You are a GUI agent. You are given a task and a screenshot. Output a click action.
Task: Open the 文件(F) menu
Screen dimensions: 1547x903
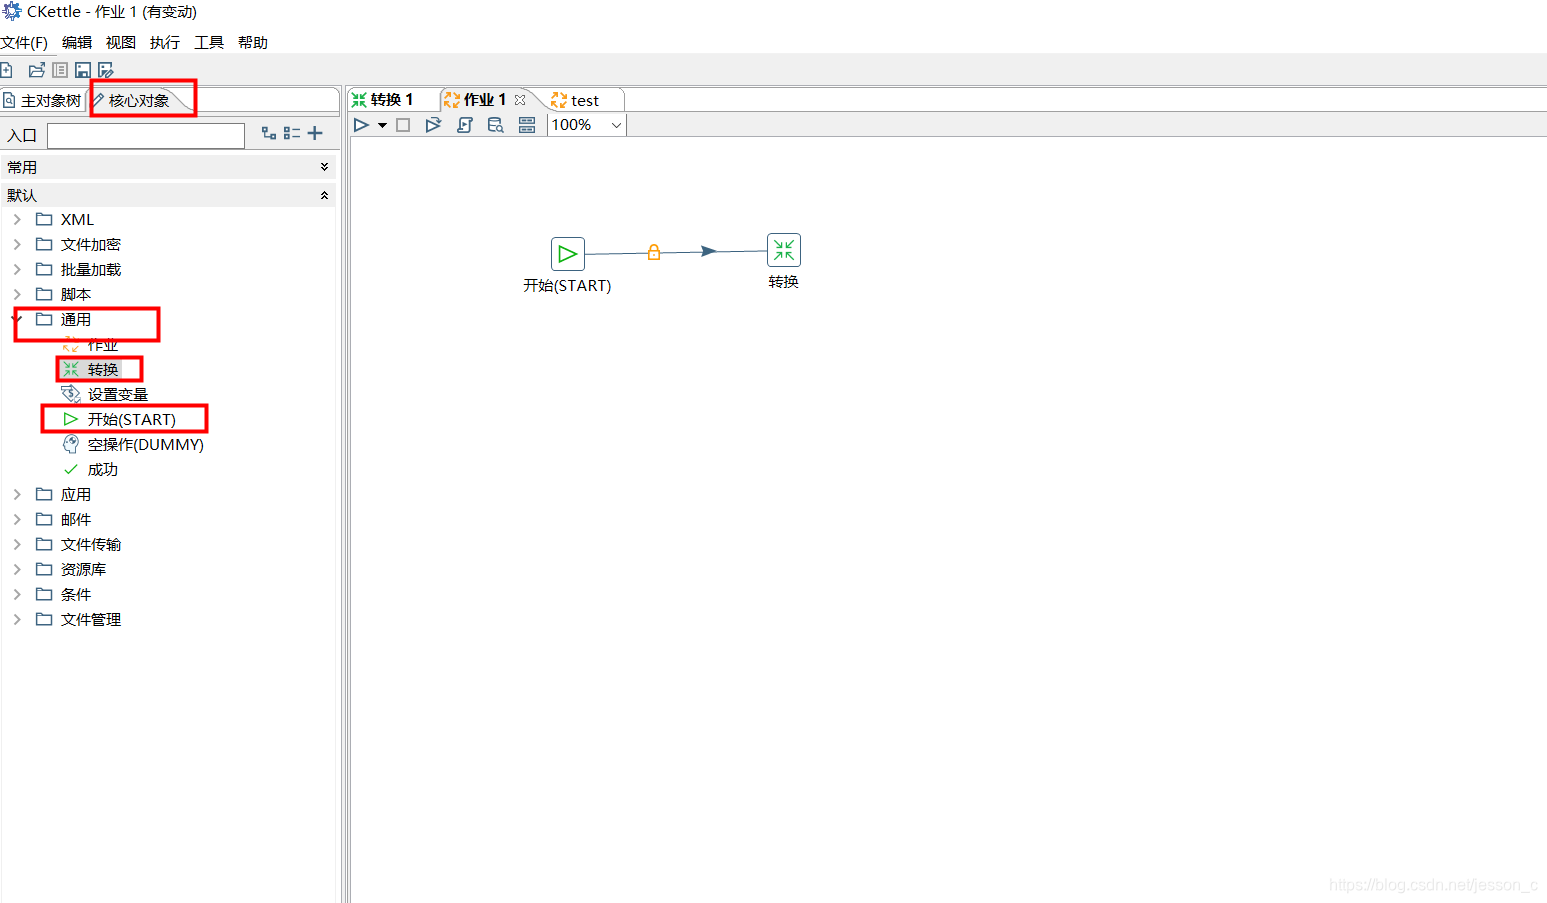coord(24,43)
